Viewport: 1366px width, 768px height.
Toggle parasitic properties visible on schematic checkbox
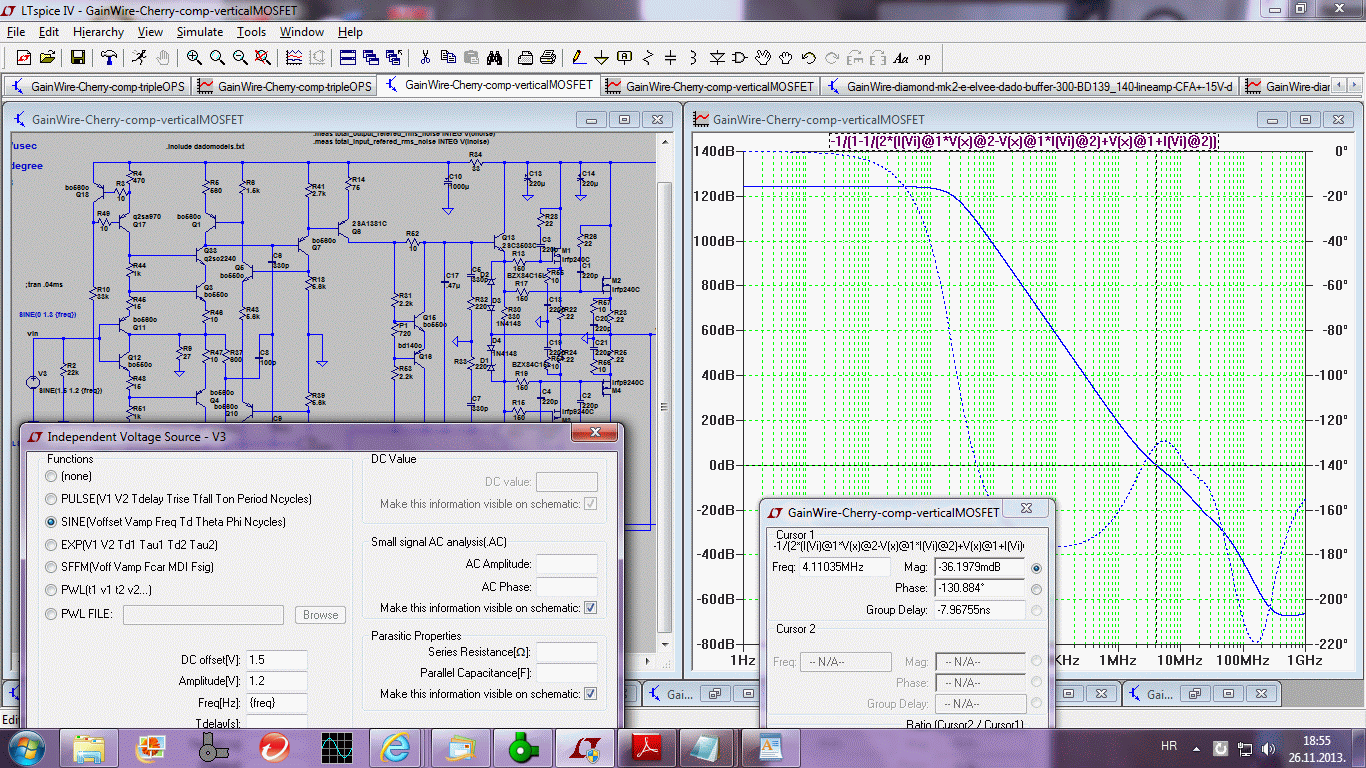coord(591,694)
